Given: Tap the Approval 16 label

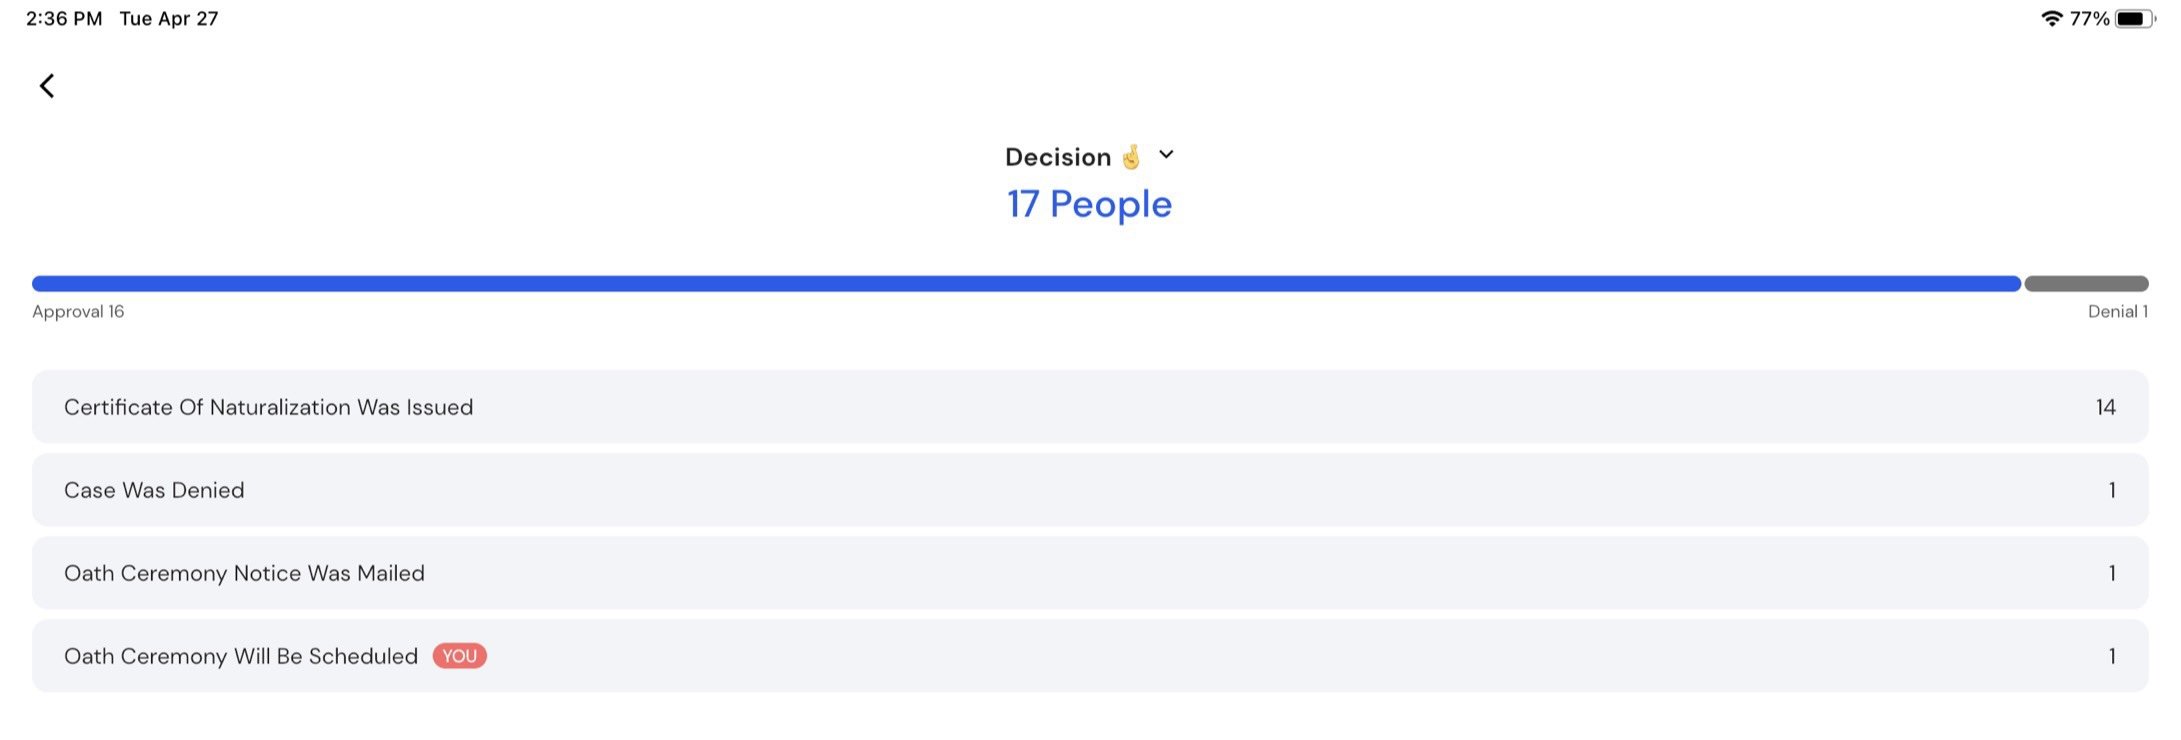Looking at the screenshot, I should (x=78, y=312).
